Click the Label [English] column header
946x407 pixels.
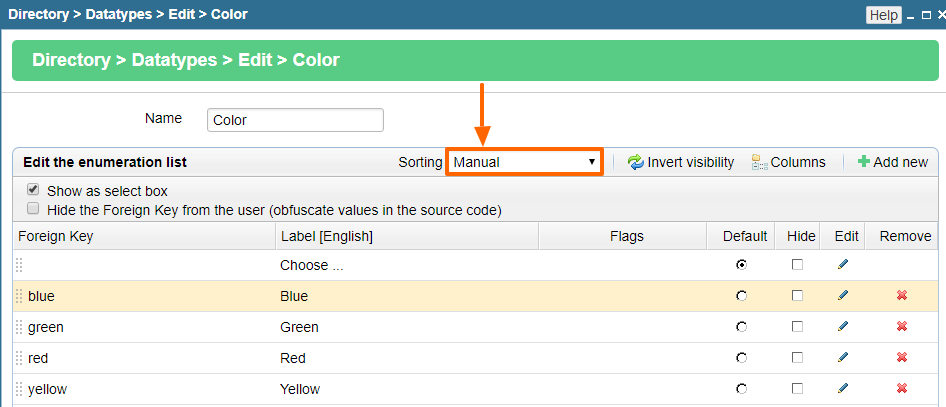[x=326, y=236]
